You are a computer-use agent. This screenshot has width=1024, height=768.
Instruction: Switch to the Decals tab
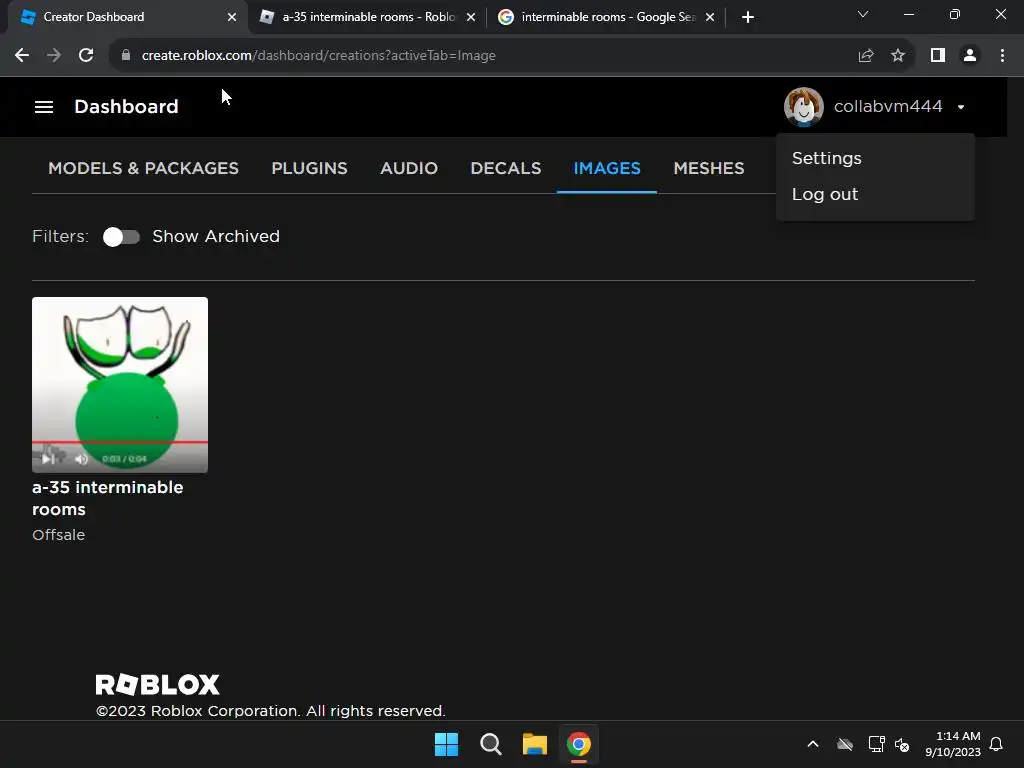tap(505, 168)
